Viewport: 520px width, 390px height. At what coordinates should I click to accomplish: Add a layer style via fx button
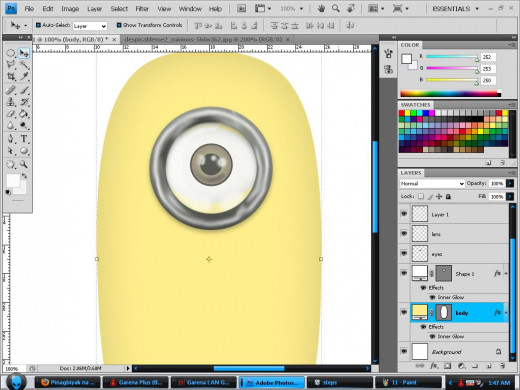tap(433, 366)
